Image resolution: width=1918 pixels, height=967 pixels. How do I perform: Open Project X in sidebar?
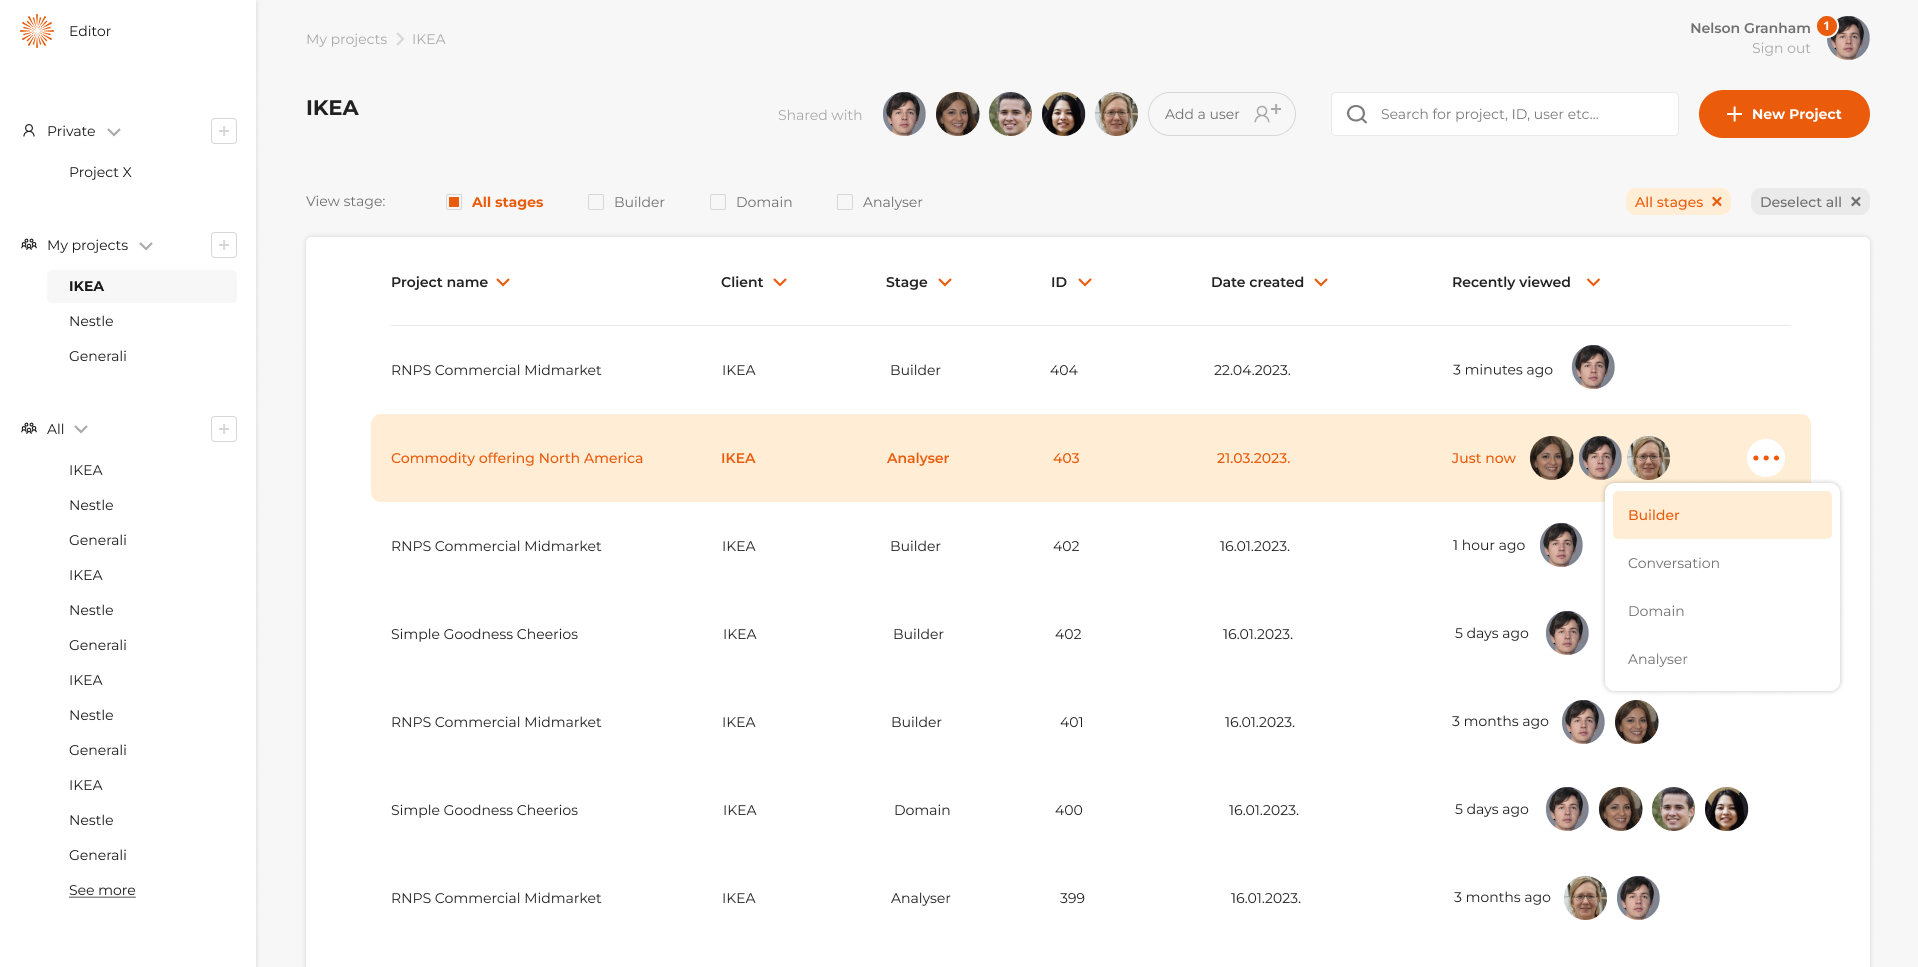(100, 172)
